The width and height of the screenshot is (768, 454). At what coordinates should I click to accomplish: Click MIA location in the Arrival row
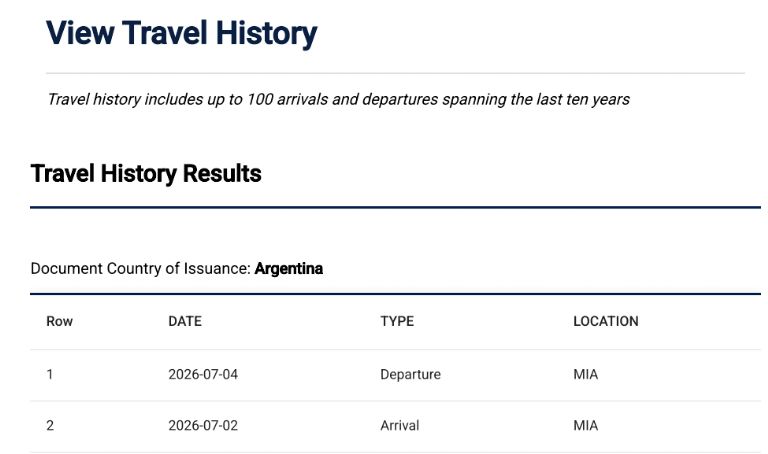(x=586, y=426)
